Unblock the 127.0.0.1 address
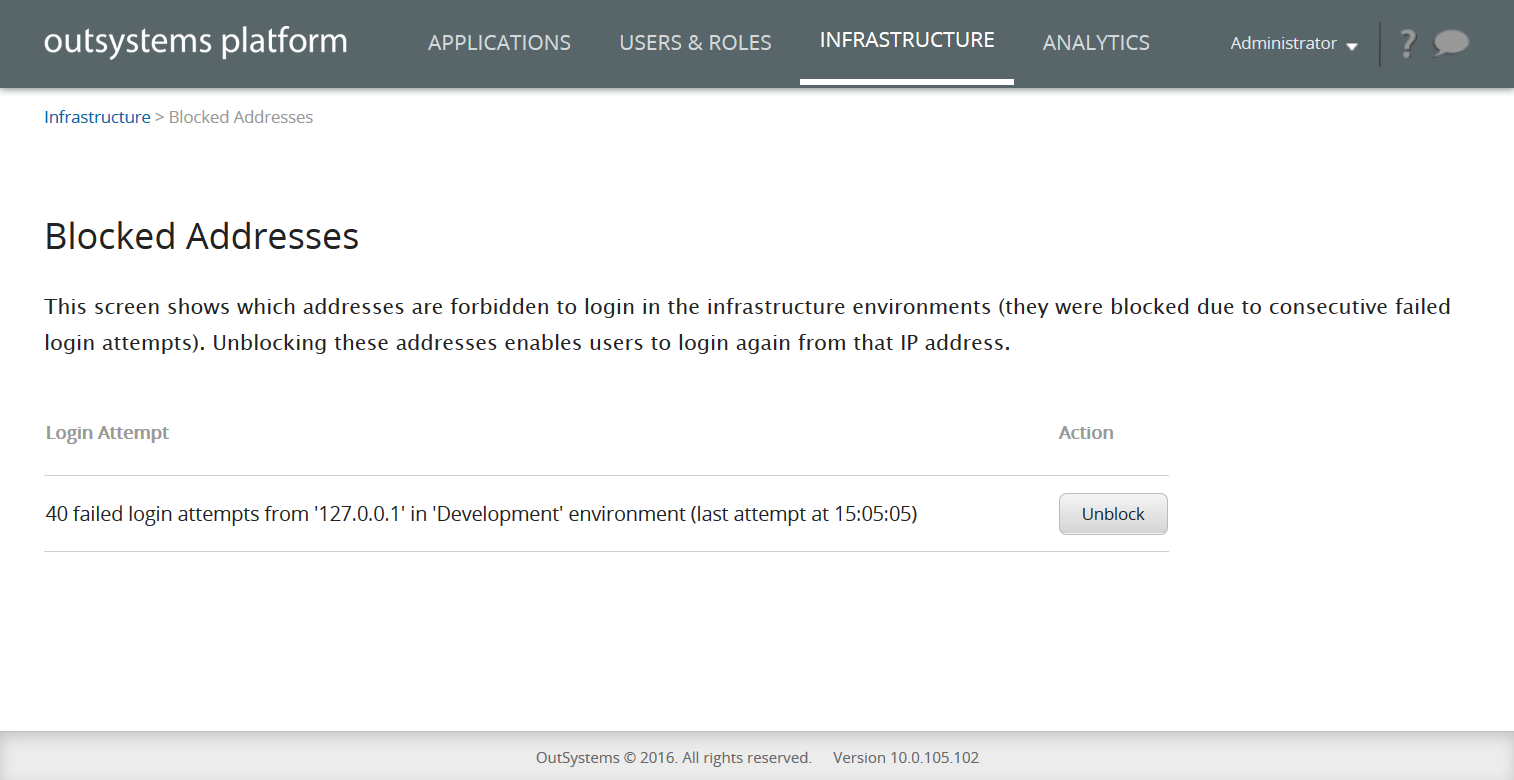 pos(1112,513)
